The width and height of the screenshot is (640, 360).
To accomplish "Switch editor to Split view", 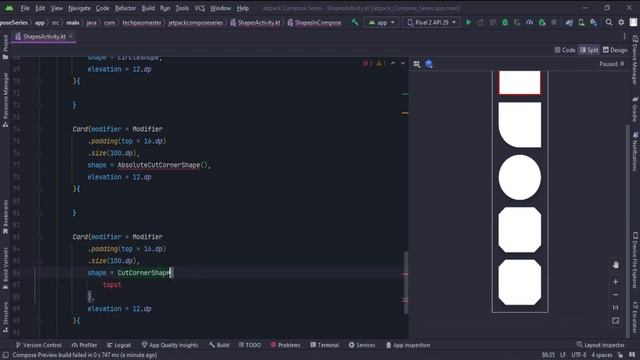I will coord(589,50).
